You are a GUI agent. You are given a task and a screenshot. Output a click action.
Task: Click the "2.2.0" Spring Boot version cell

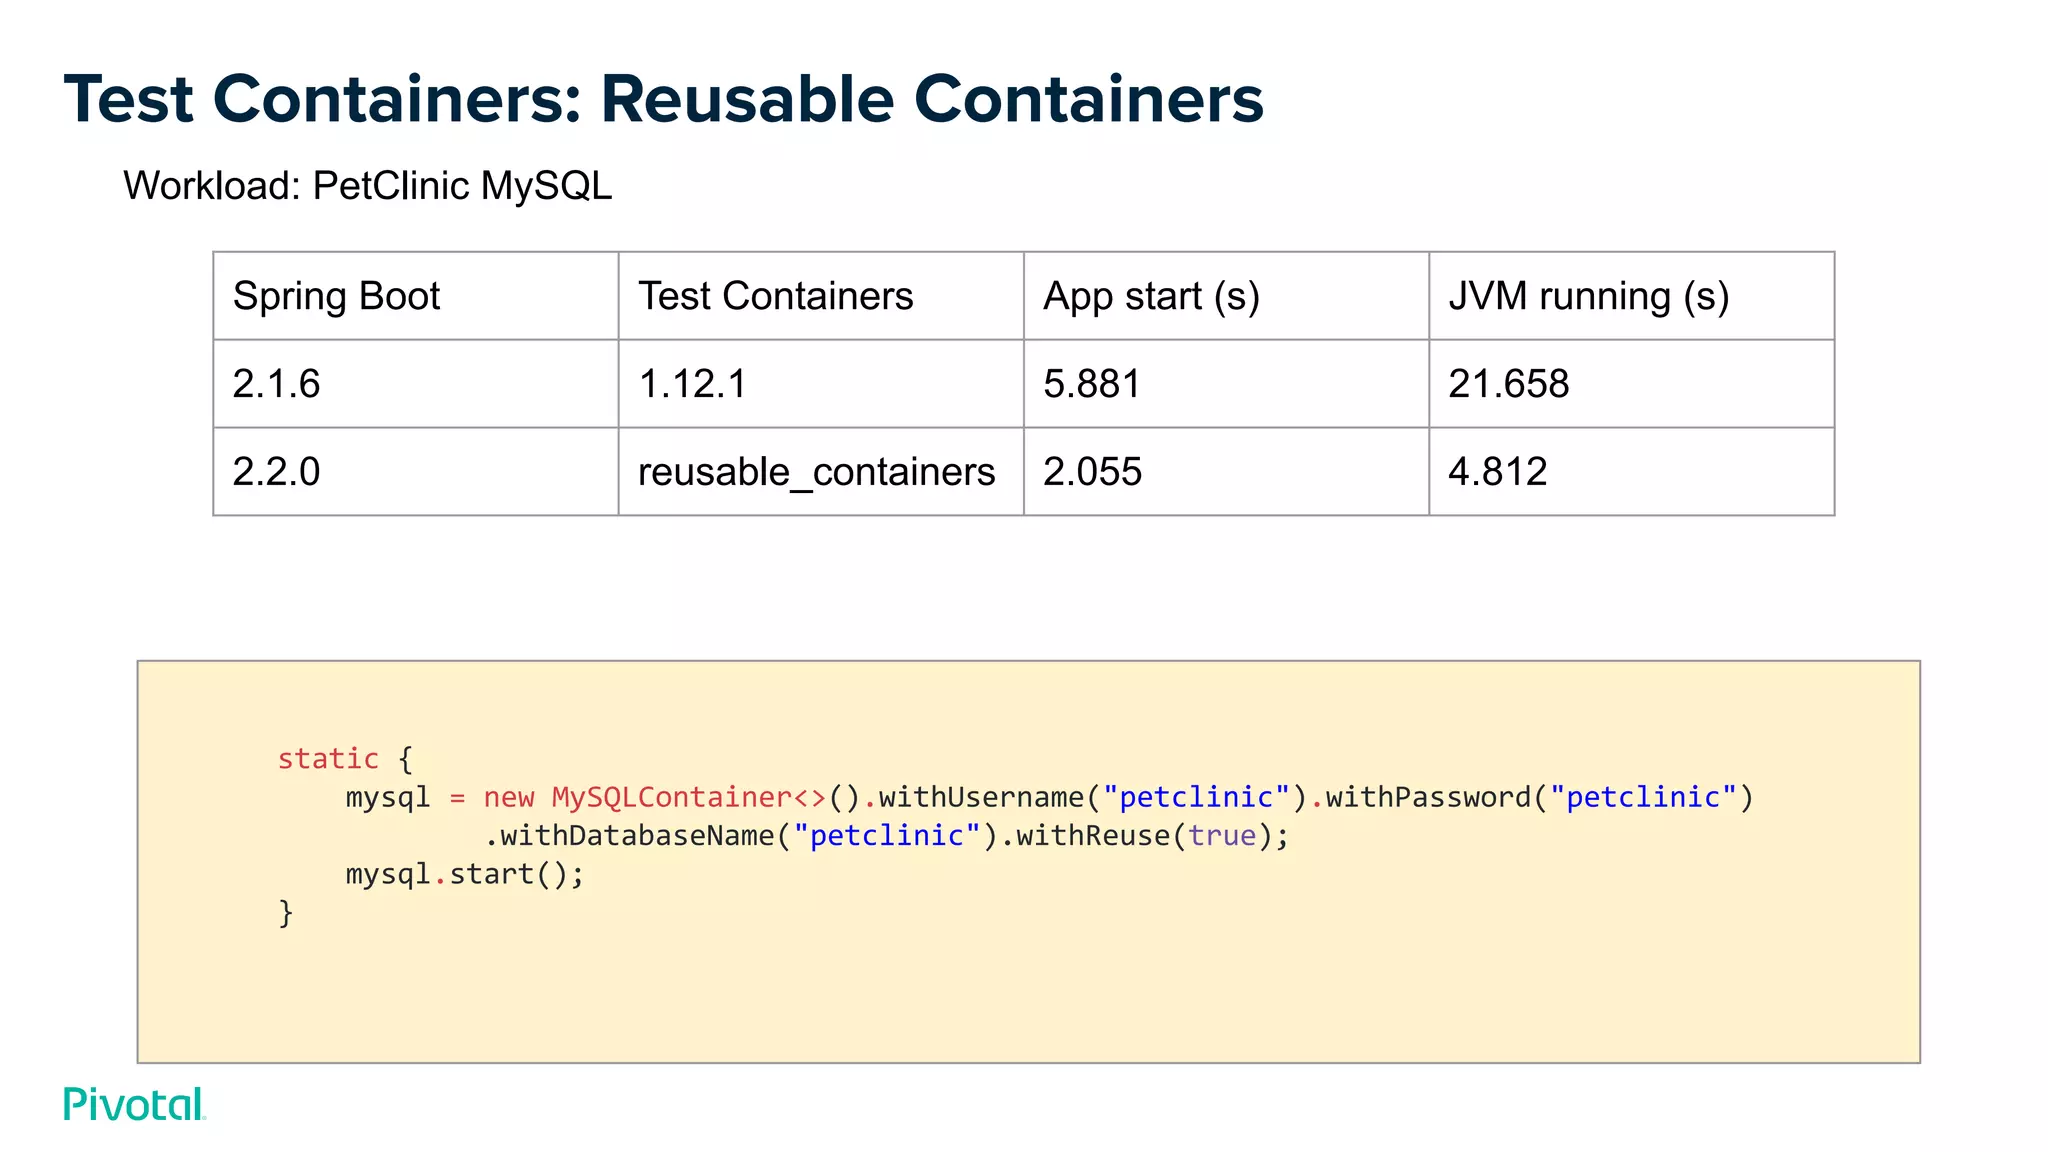click(416, 472)
